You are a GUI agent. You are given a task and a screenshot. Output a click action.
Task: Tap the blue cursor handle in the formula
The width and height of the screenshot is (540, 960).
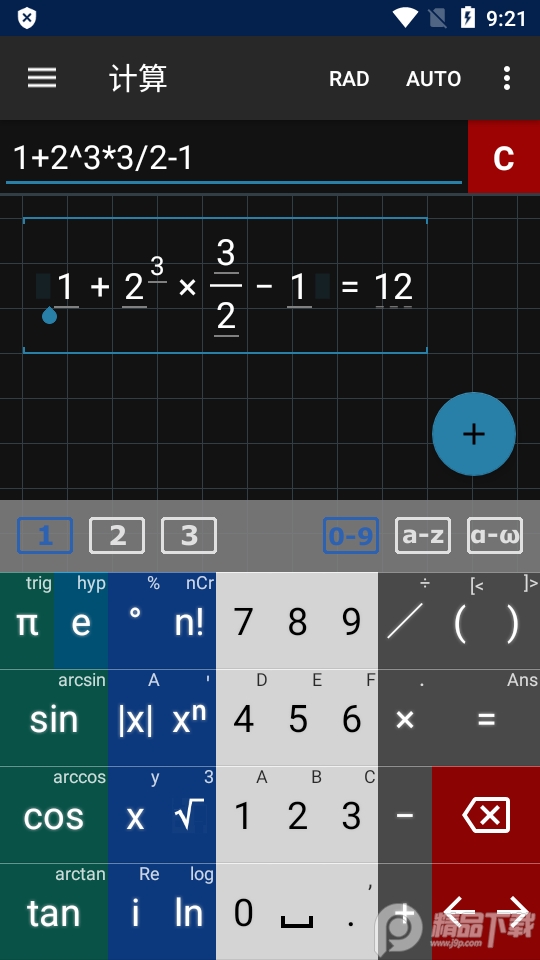[49, 315]
